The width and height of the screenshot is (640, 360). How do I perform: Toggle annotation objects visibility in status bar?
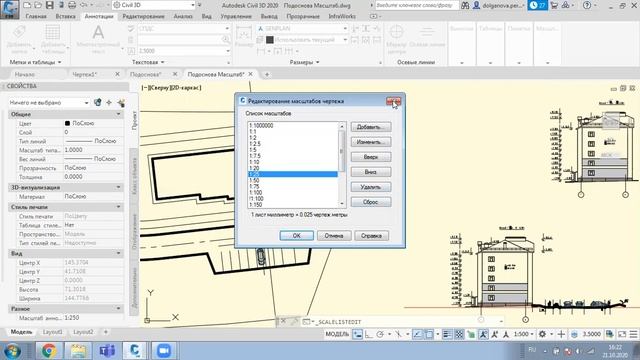click(483, 334)
